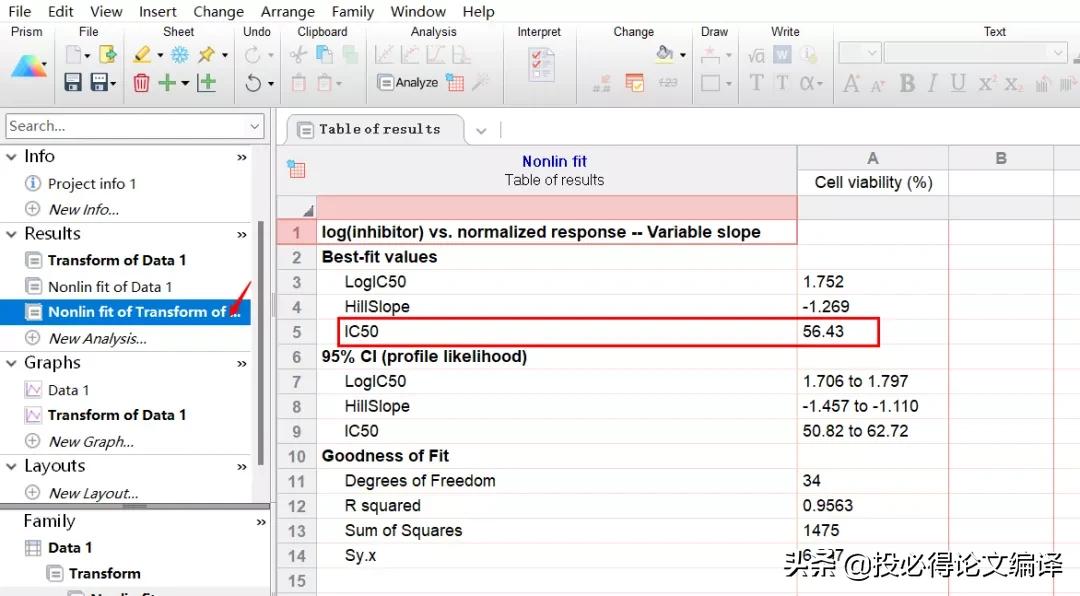The image size is (1080, 596).
Task: Freeze the sheet with snowflake icon
Action: [180, 54]
